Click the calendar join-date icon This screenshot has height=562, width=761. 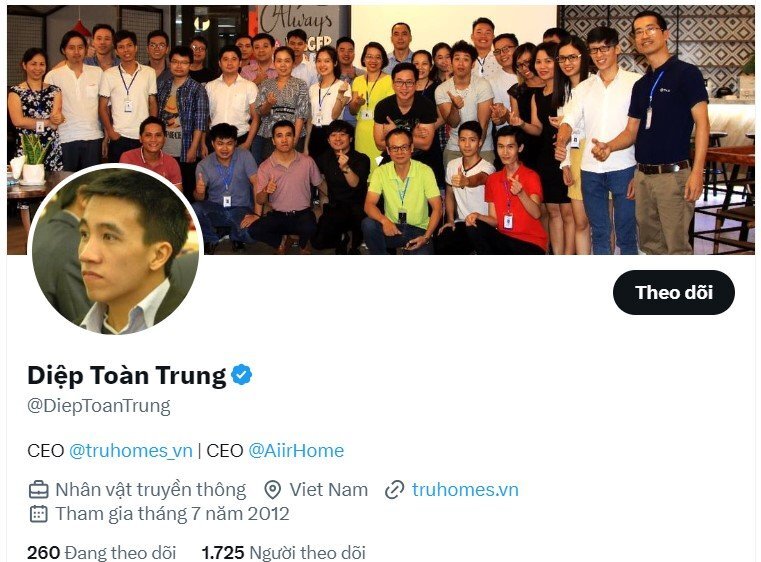[x=38, y=513]
